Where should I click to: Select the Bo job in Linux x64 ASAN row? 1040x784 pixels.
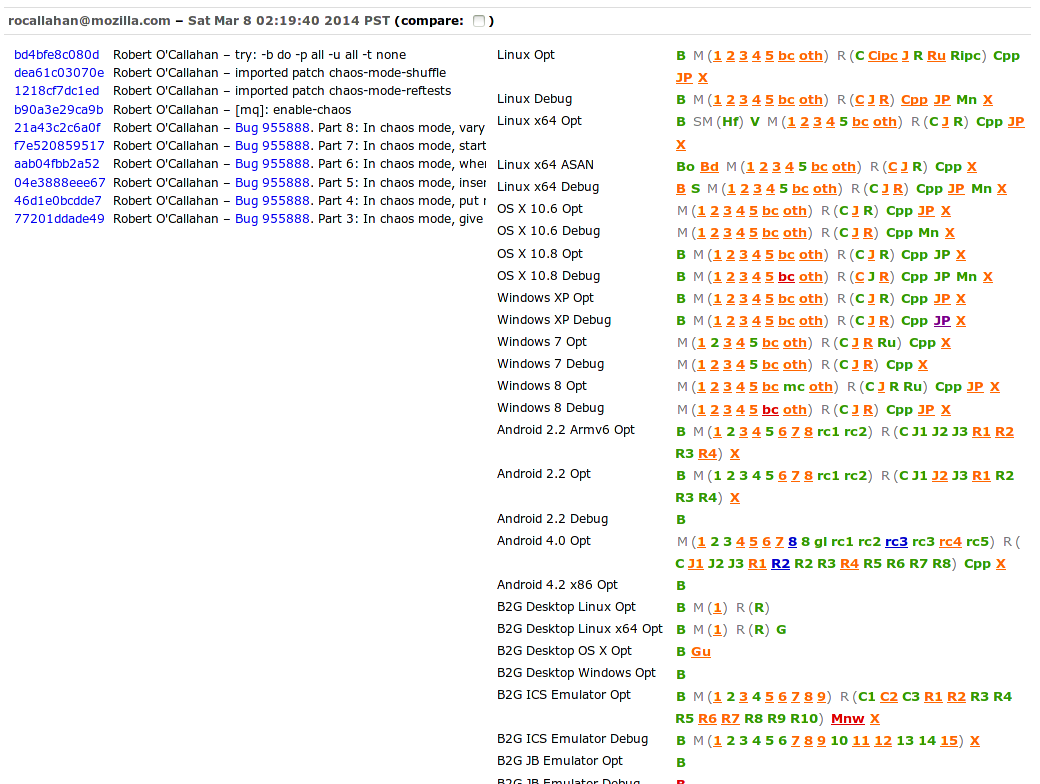click(685, 166)
